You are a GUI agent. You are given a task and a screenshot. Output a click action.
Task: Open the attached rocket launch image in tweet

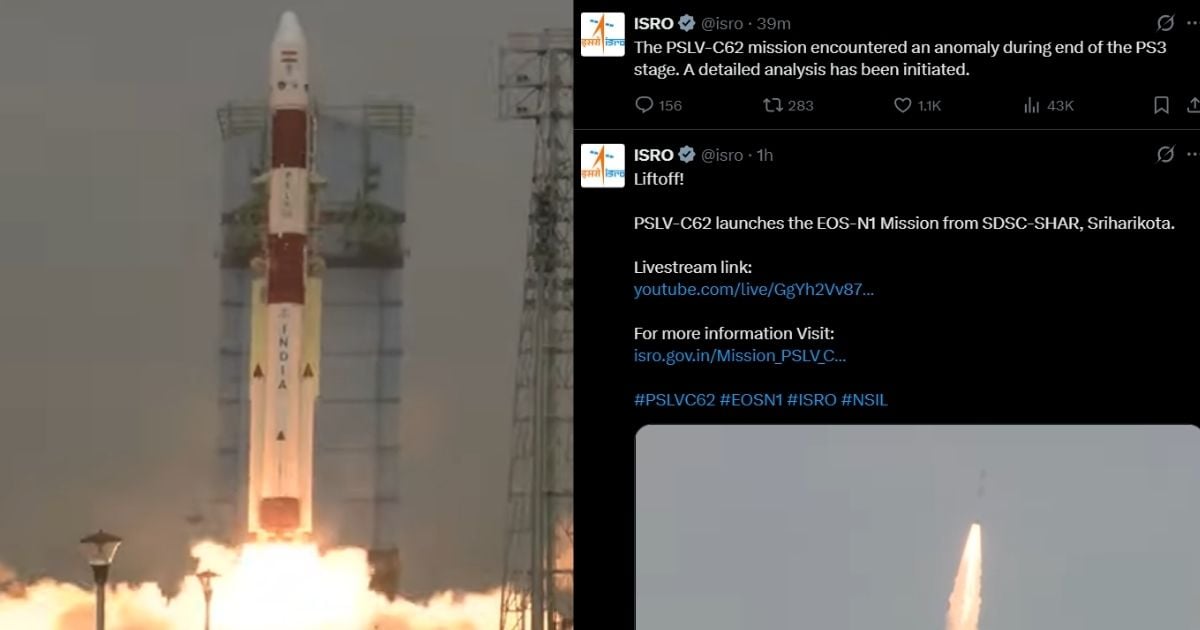917,527
